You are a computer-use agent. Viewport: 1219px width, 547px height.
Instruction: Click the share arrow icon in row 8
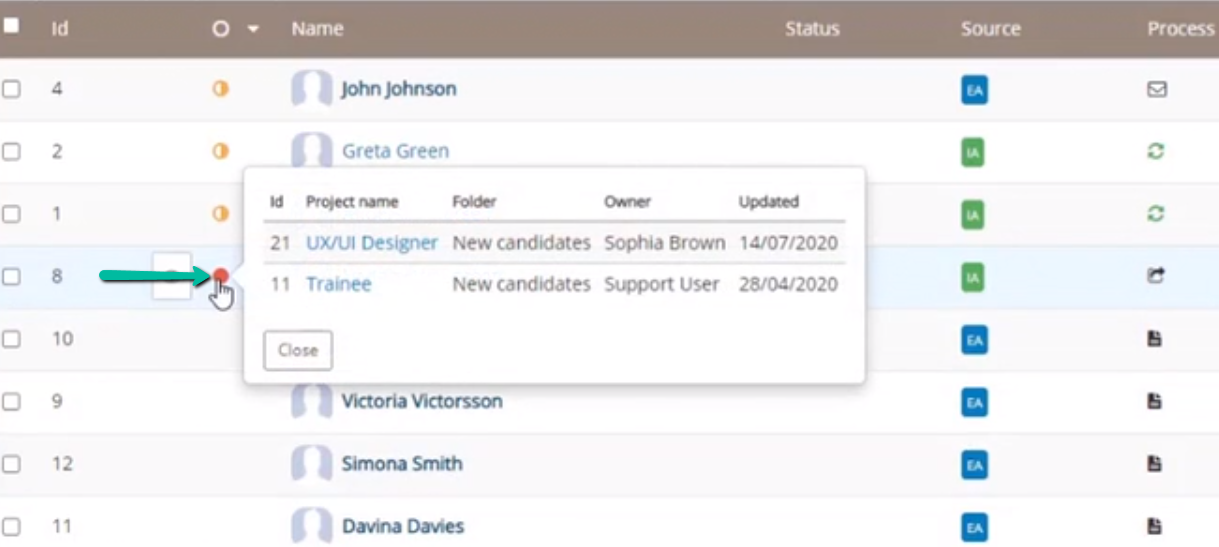coord(1156,276)
